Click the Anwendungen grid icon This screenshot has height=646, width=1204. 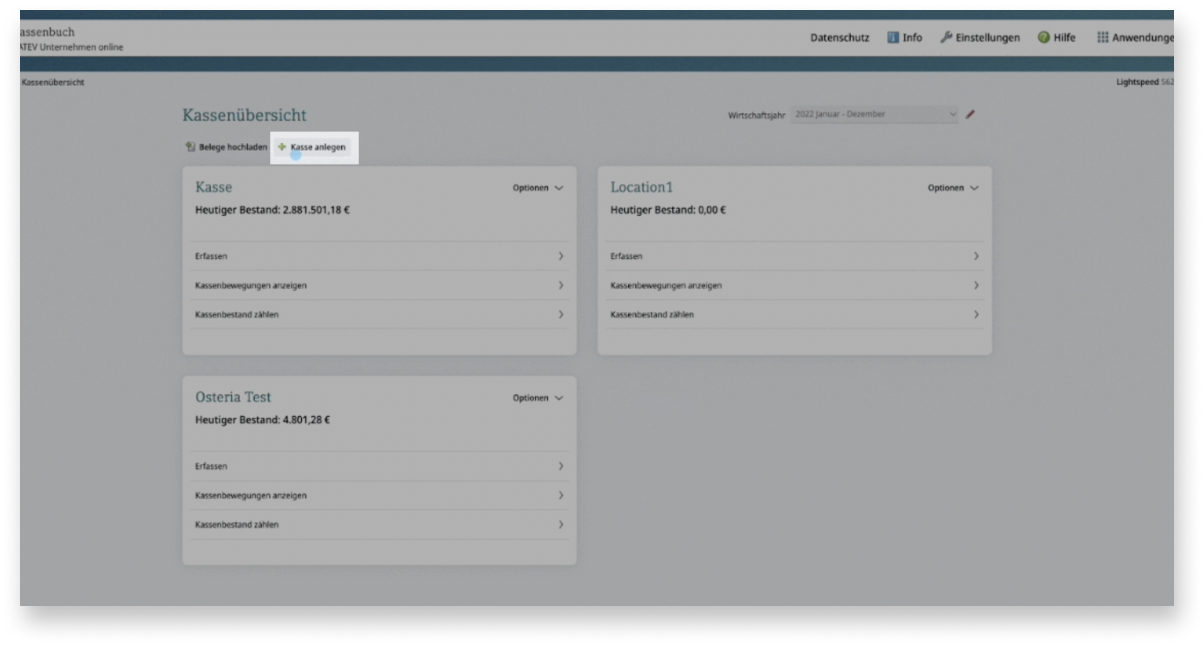1103,37
